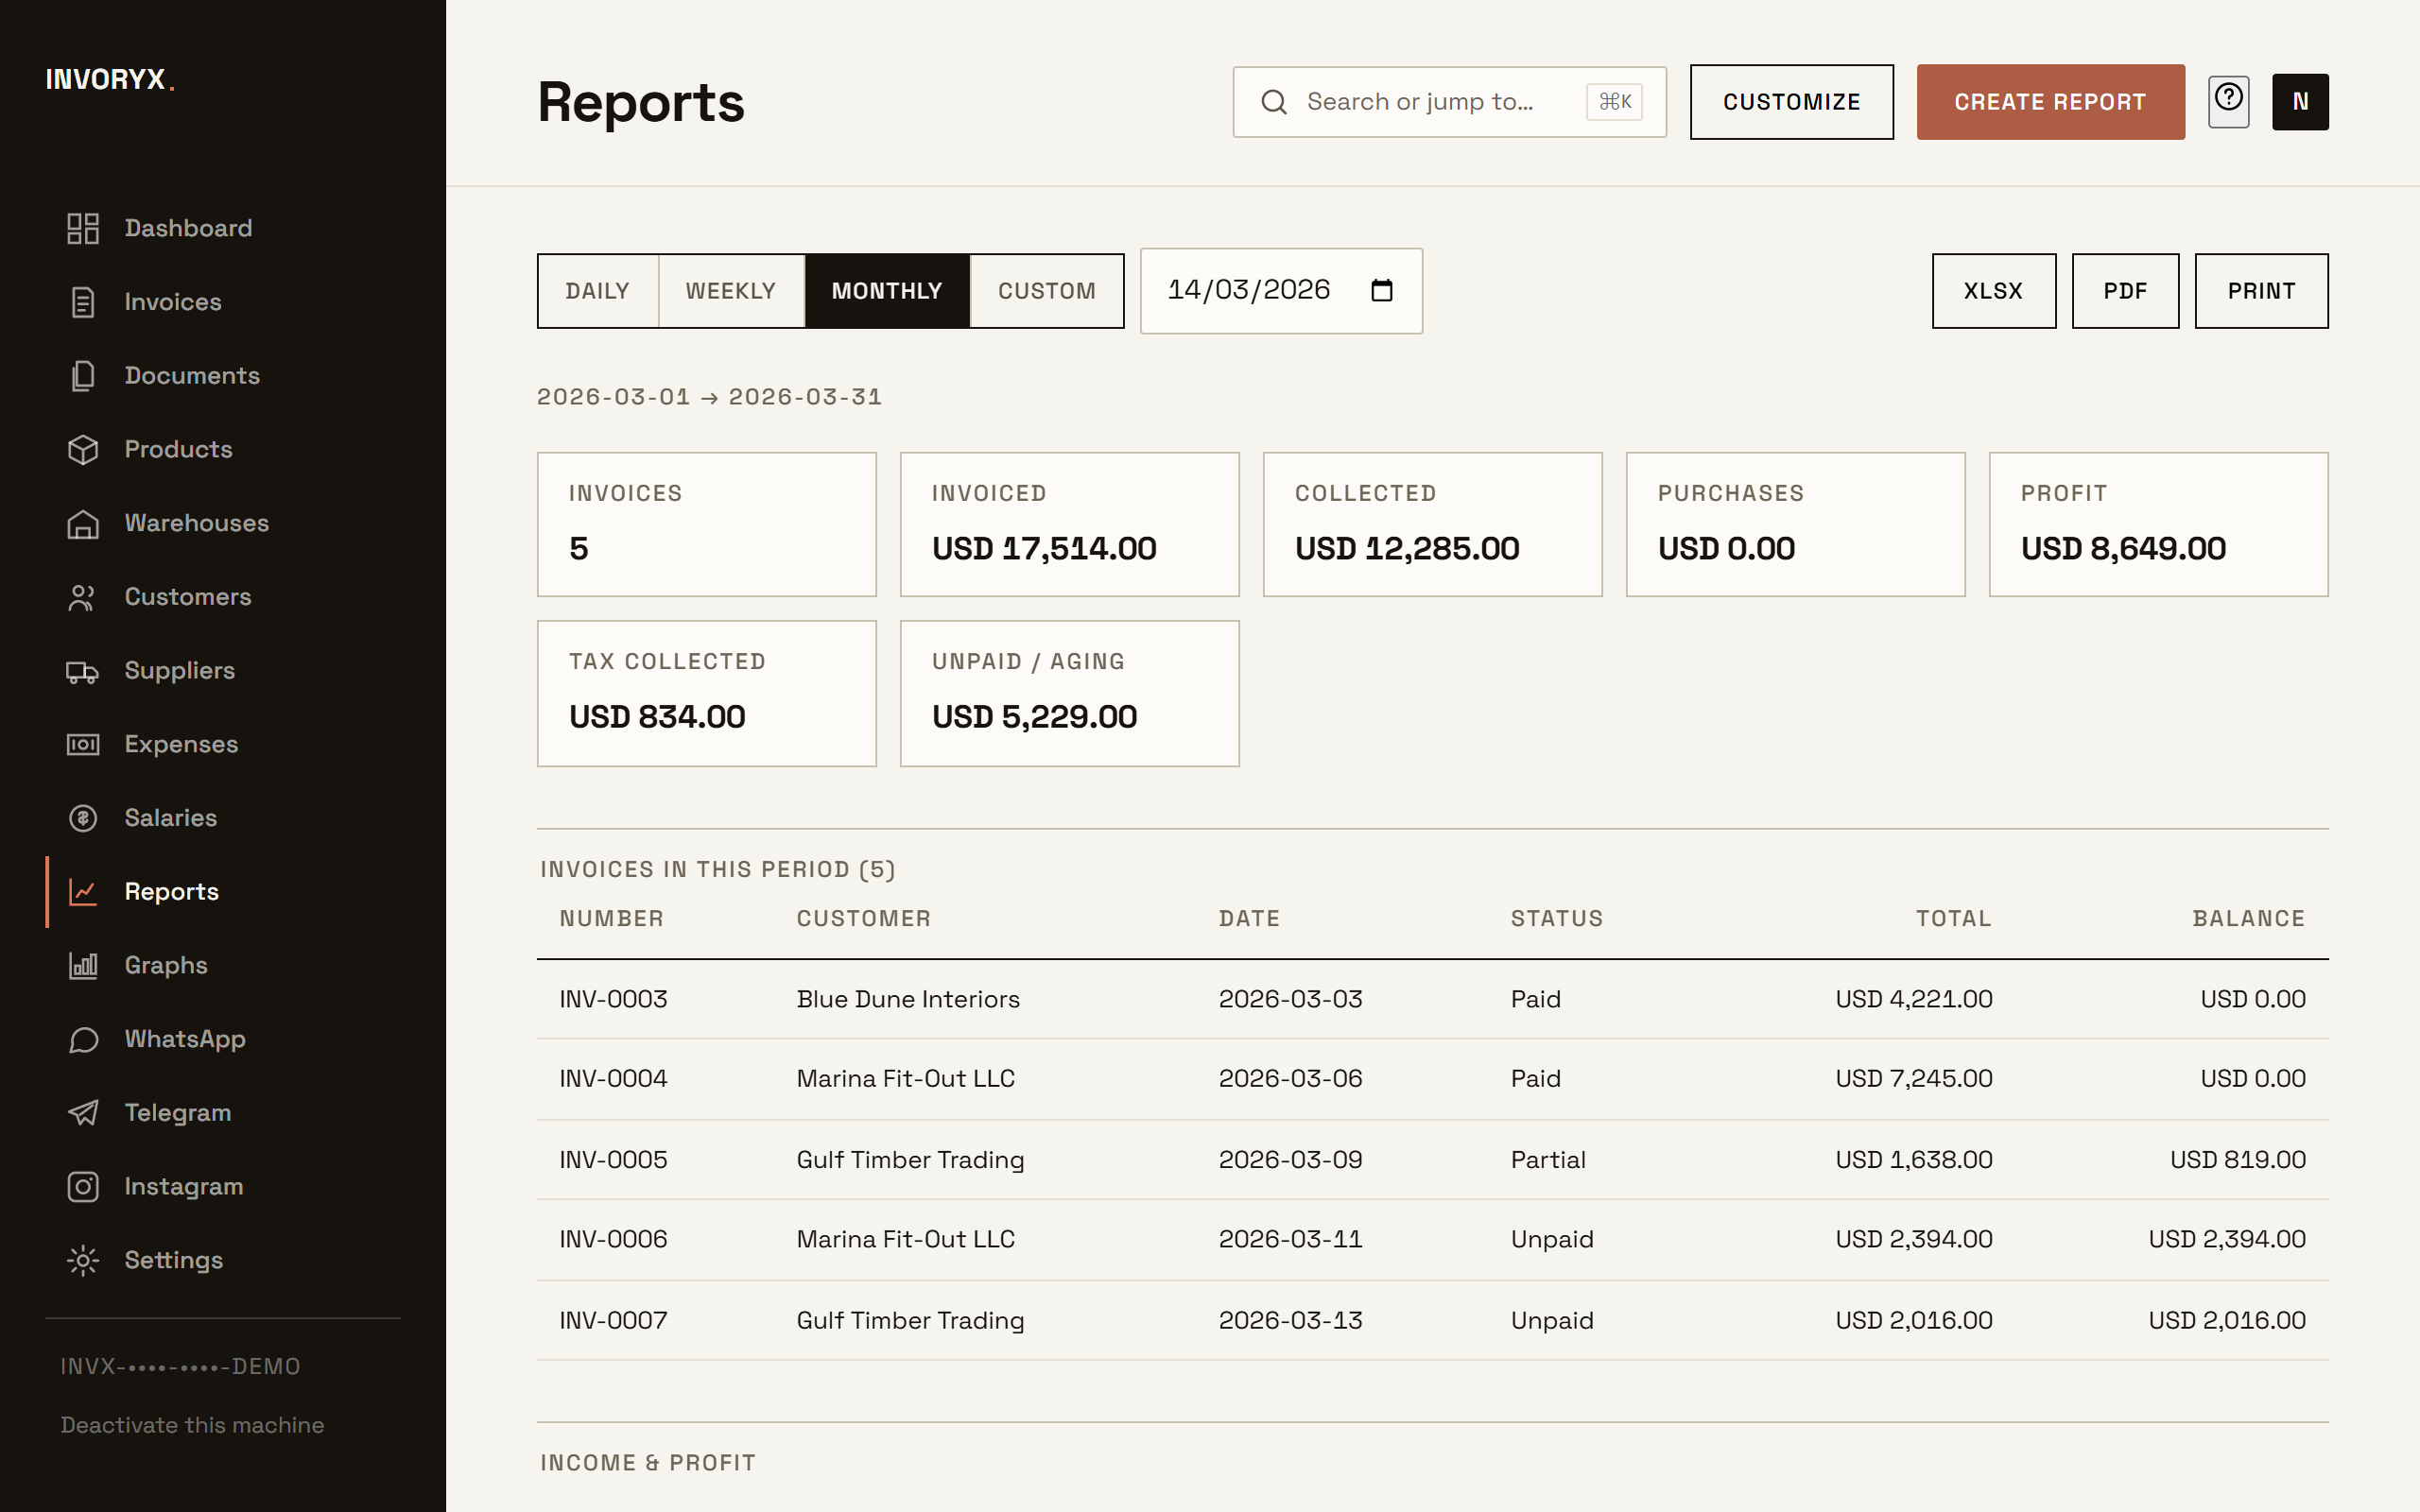Image resolution: width=2420 pixels, height=1512 pixels.
Task: Go to Customers in the sidebar
Action: pos(223,597)
